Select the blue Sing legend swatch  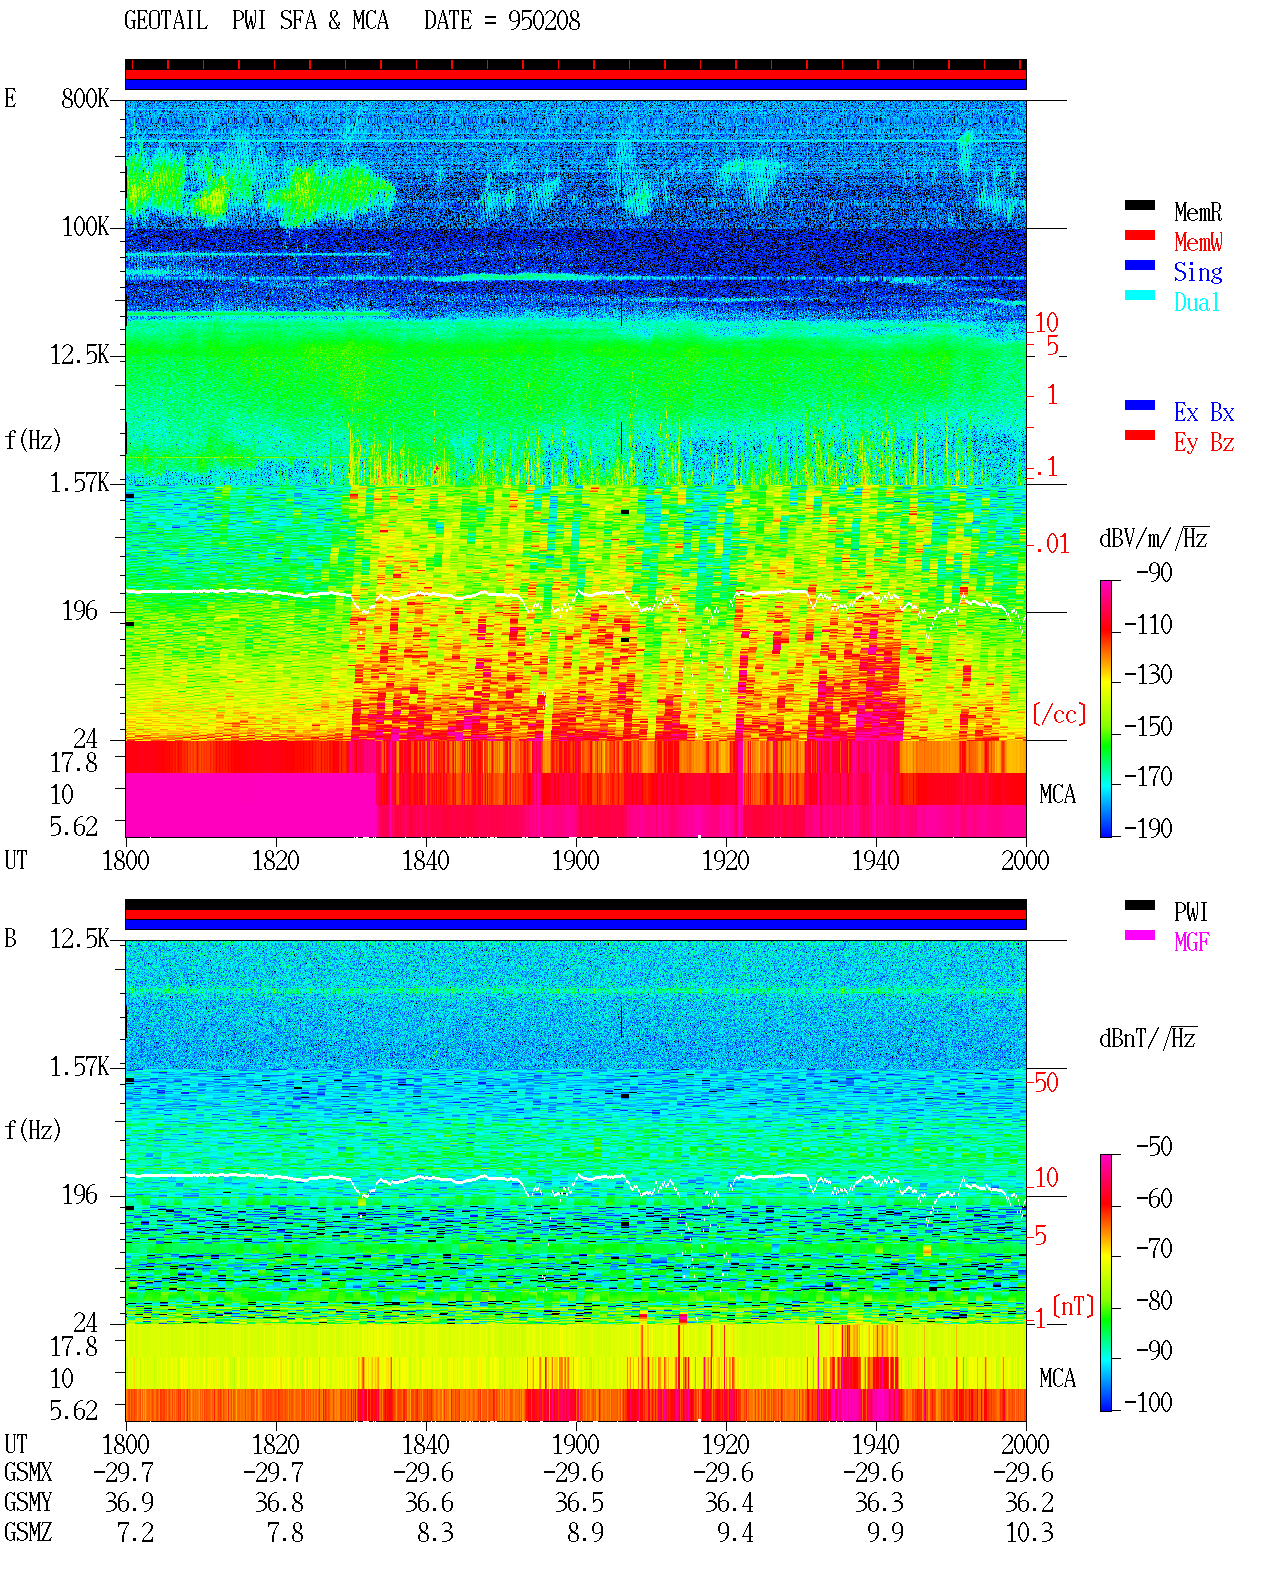[1140, 265]
